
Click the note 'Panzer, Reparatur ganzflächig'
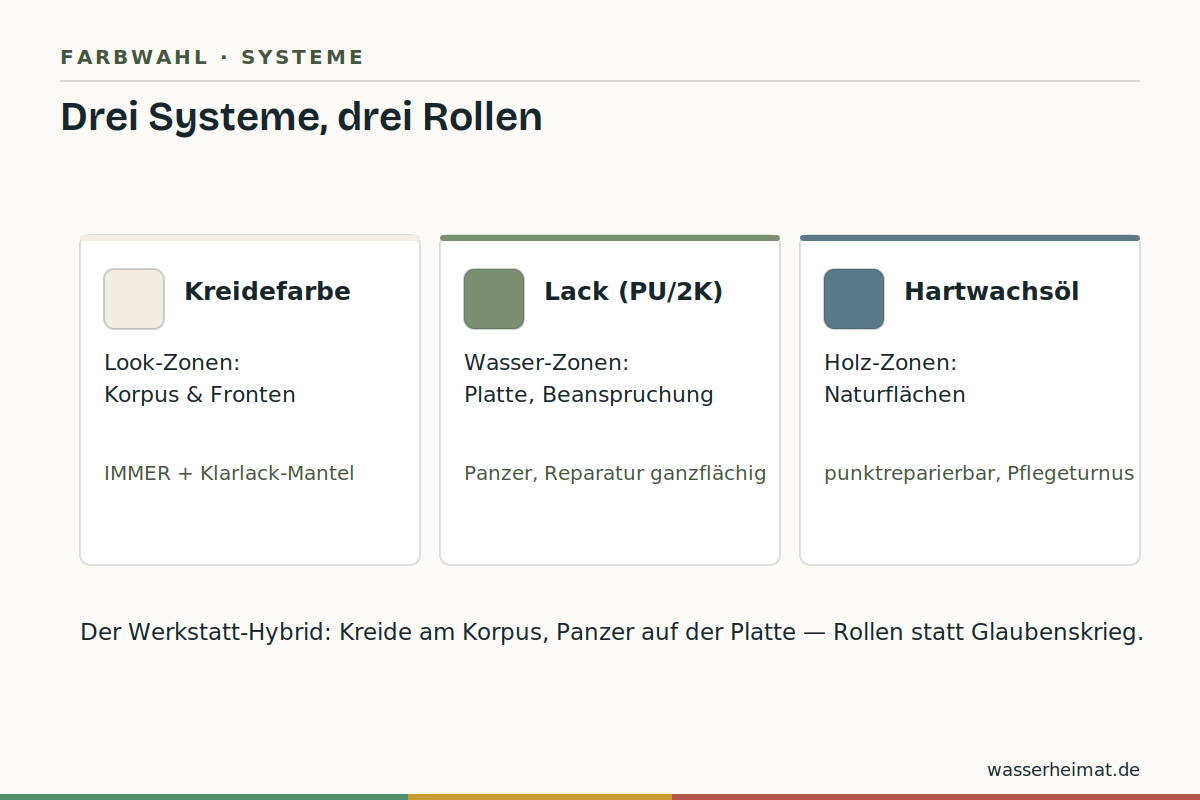(x=615, y=474)
